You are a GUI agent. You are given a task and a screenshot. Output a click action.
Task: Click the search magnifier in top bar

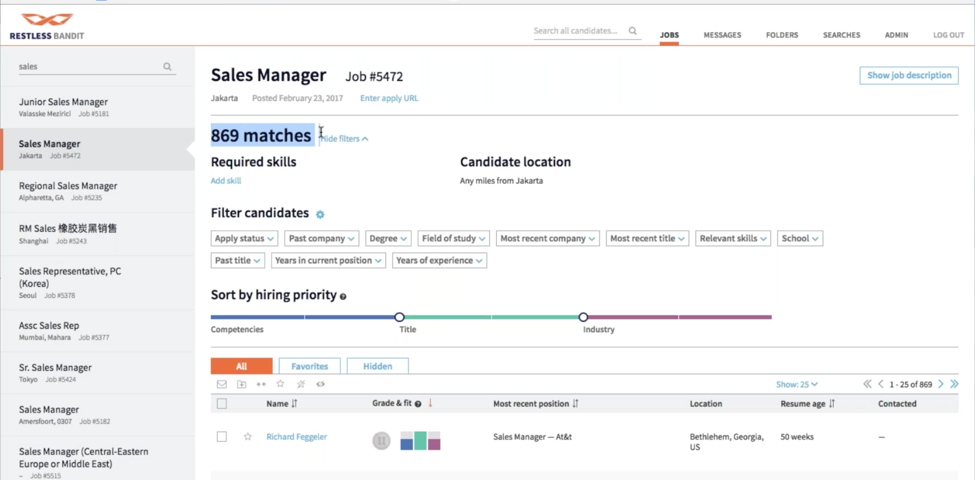pyautogui.click(x=633, y=31)
